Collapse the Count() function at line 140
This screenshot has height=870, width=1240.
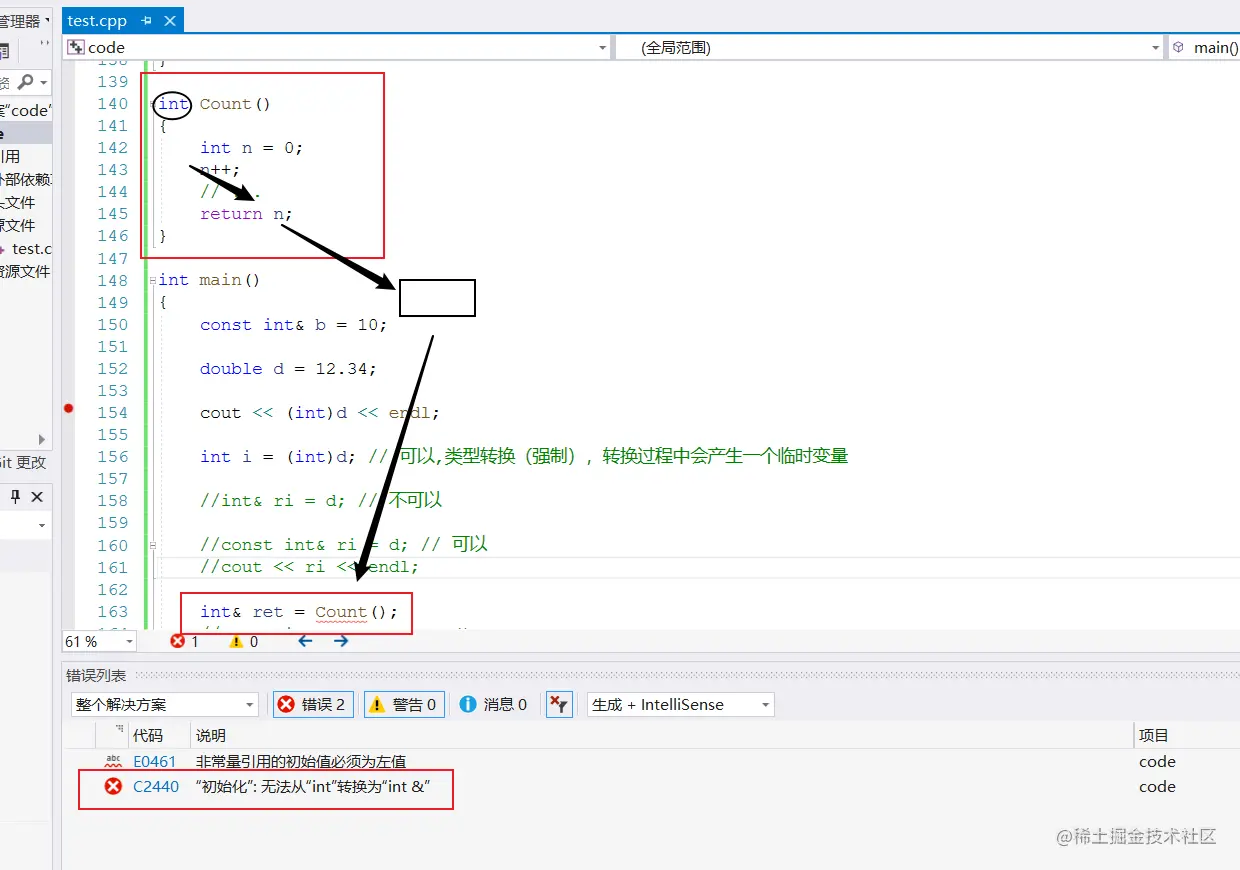[152, 104]
